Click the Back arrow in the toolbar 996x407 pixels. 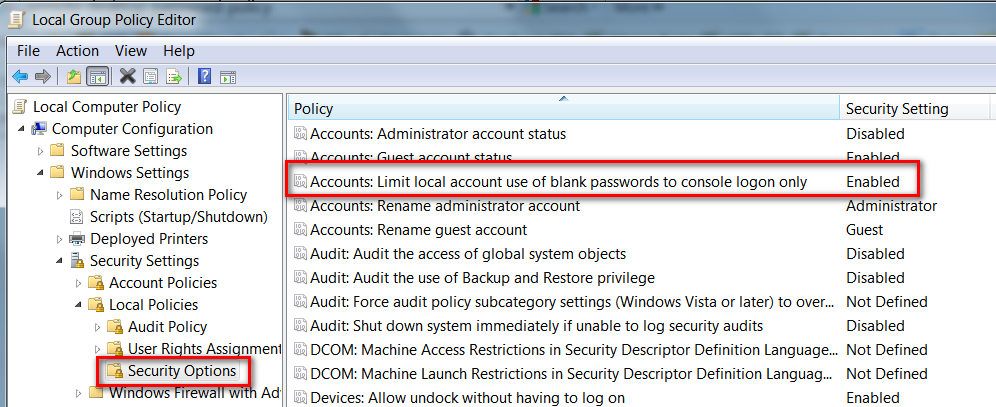(19, 76)
